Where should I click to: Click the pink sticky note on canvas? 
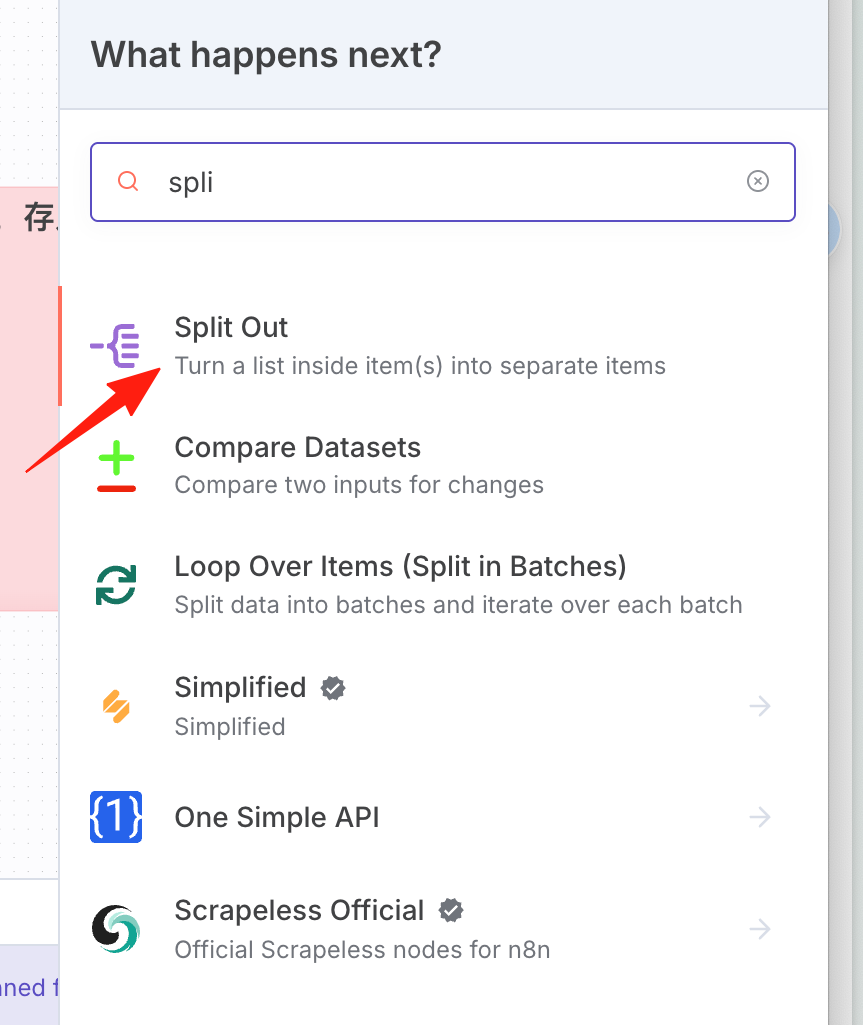[x=29, y=398]
